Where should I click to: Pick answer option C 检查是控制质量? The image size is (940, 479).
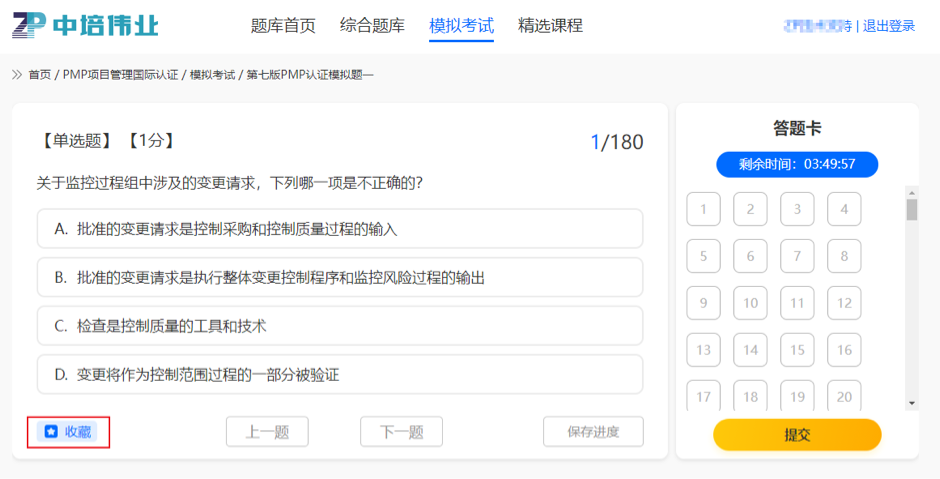[339, 326]
